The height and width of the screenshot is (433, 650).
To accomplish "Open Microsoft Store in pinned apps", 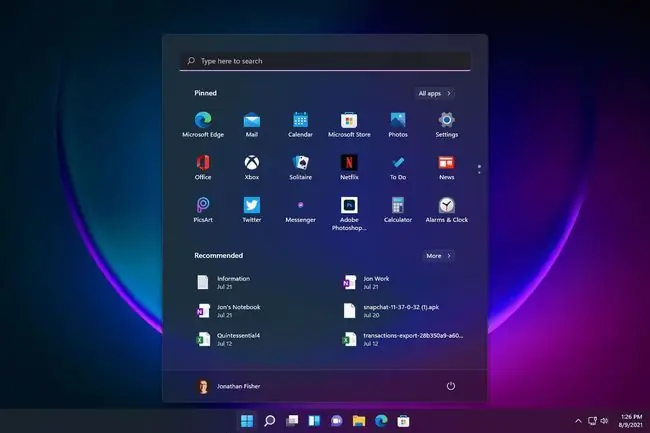I will tap(349, 124).
